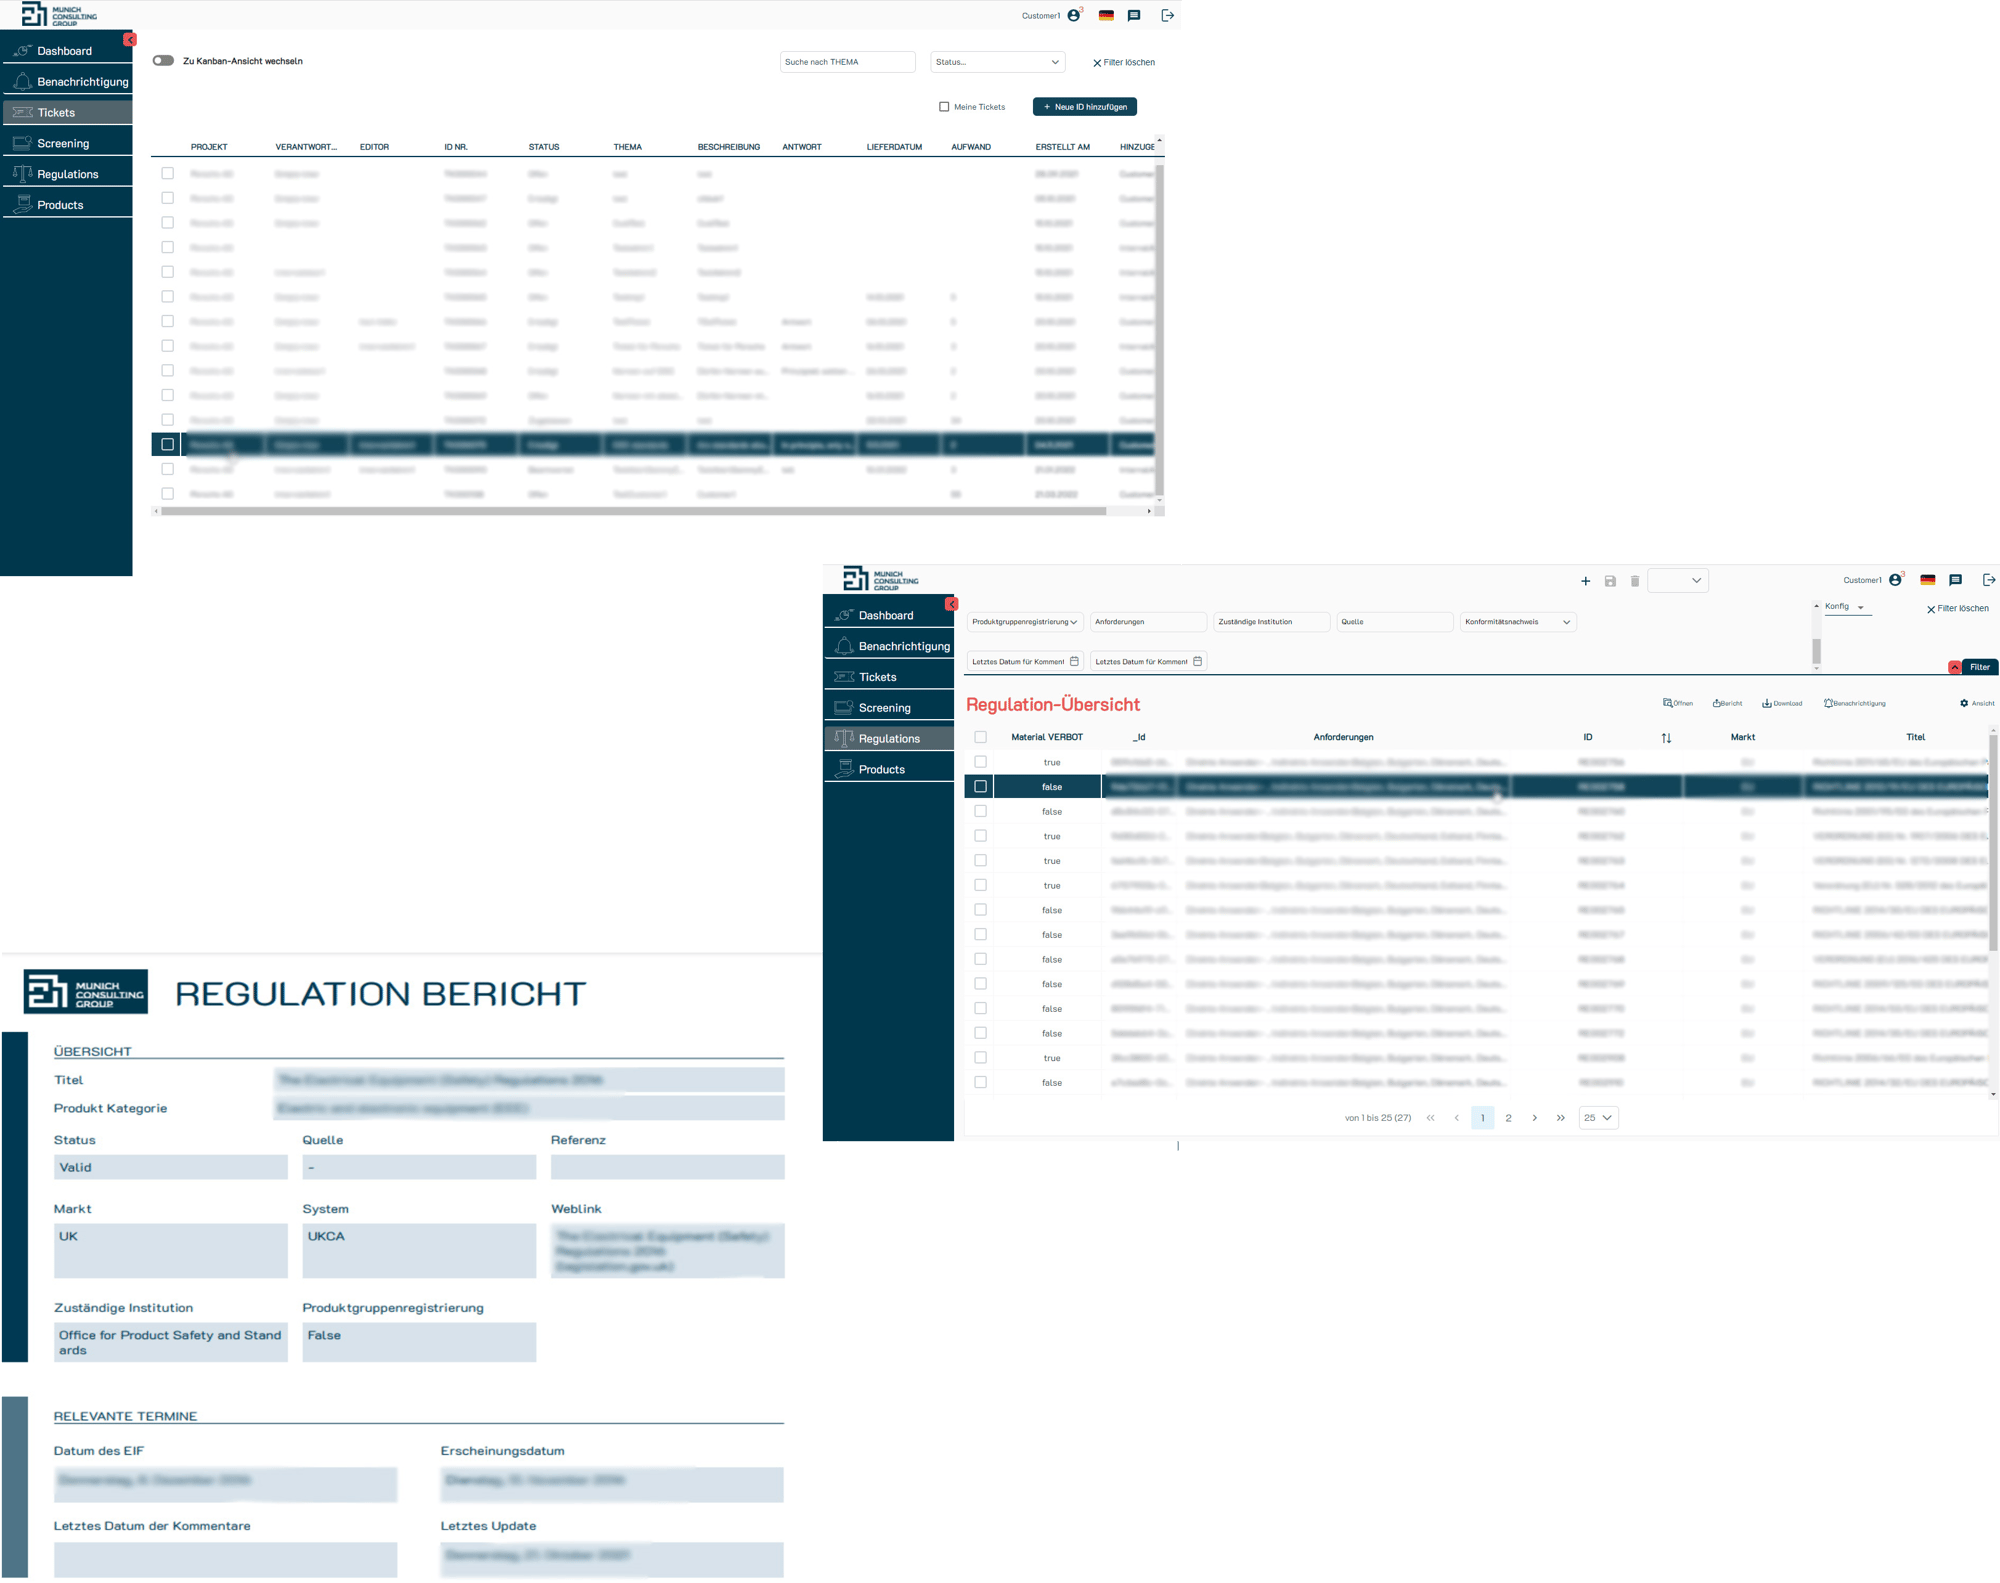The height and width of the screenshot is (1583, 2000).
Task: Click the Anforderungen filter field
Action: pos(1148,622)
